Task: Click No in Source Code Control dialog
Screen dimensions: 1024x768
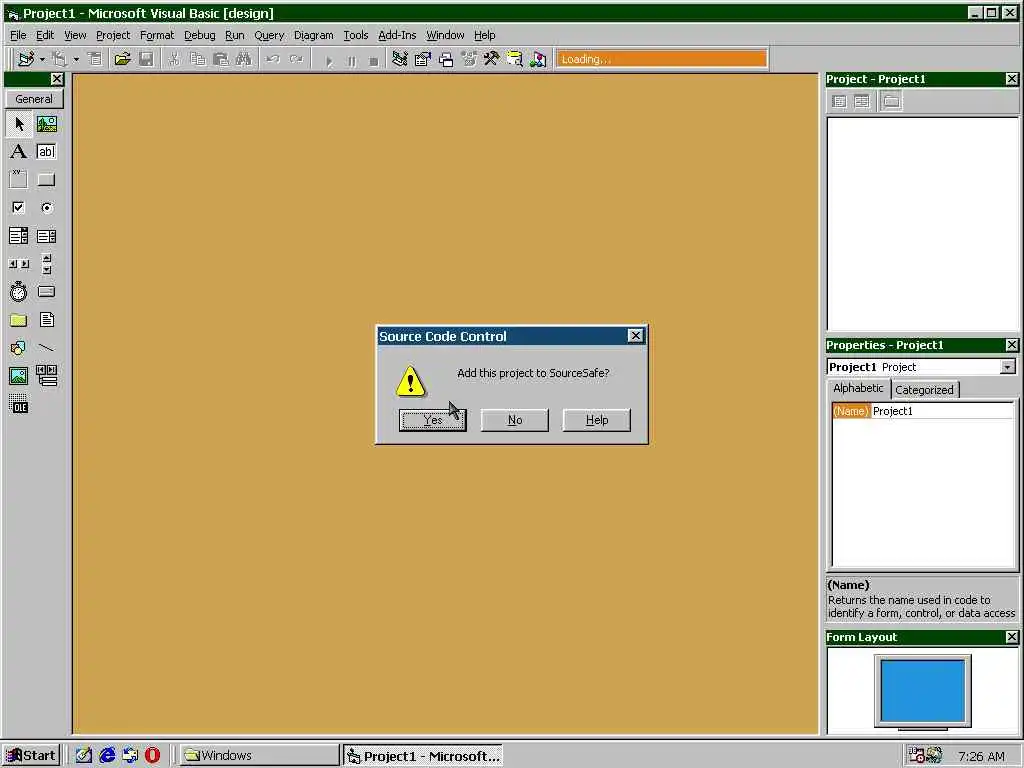Action: tap(515, 420)
